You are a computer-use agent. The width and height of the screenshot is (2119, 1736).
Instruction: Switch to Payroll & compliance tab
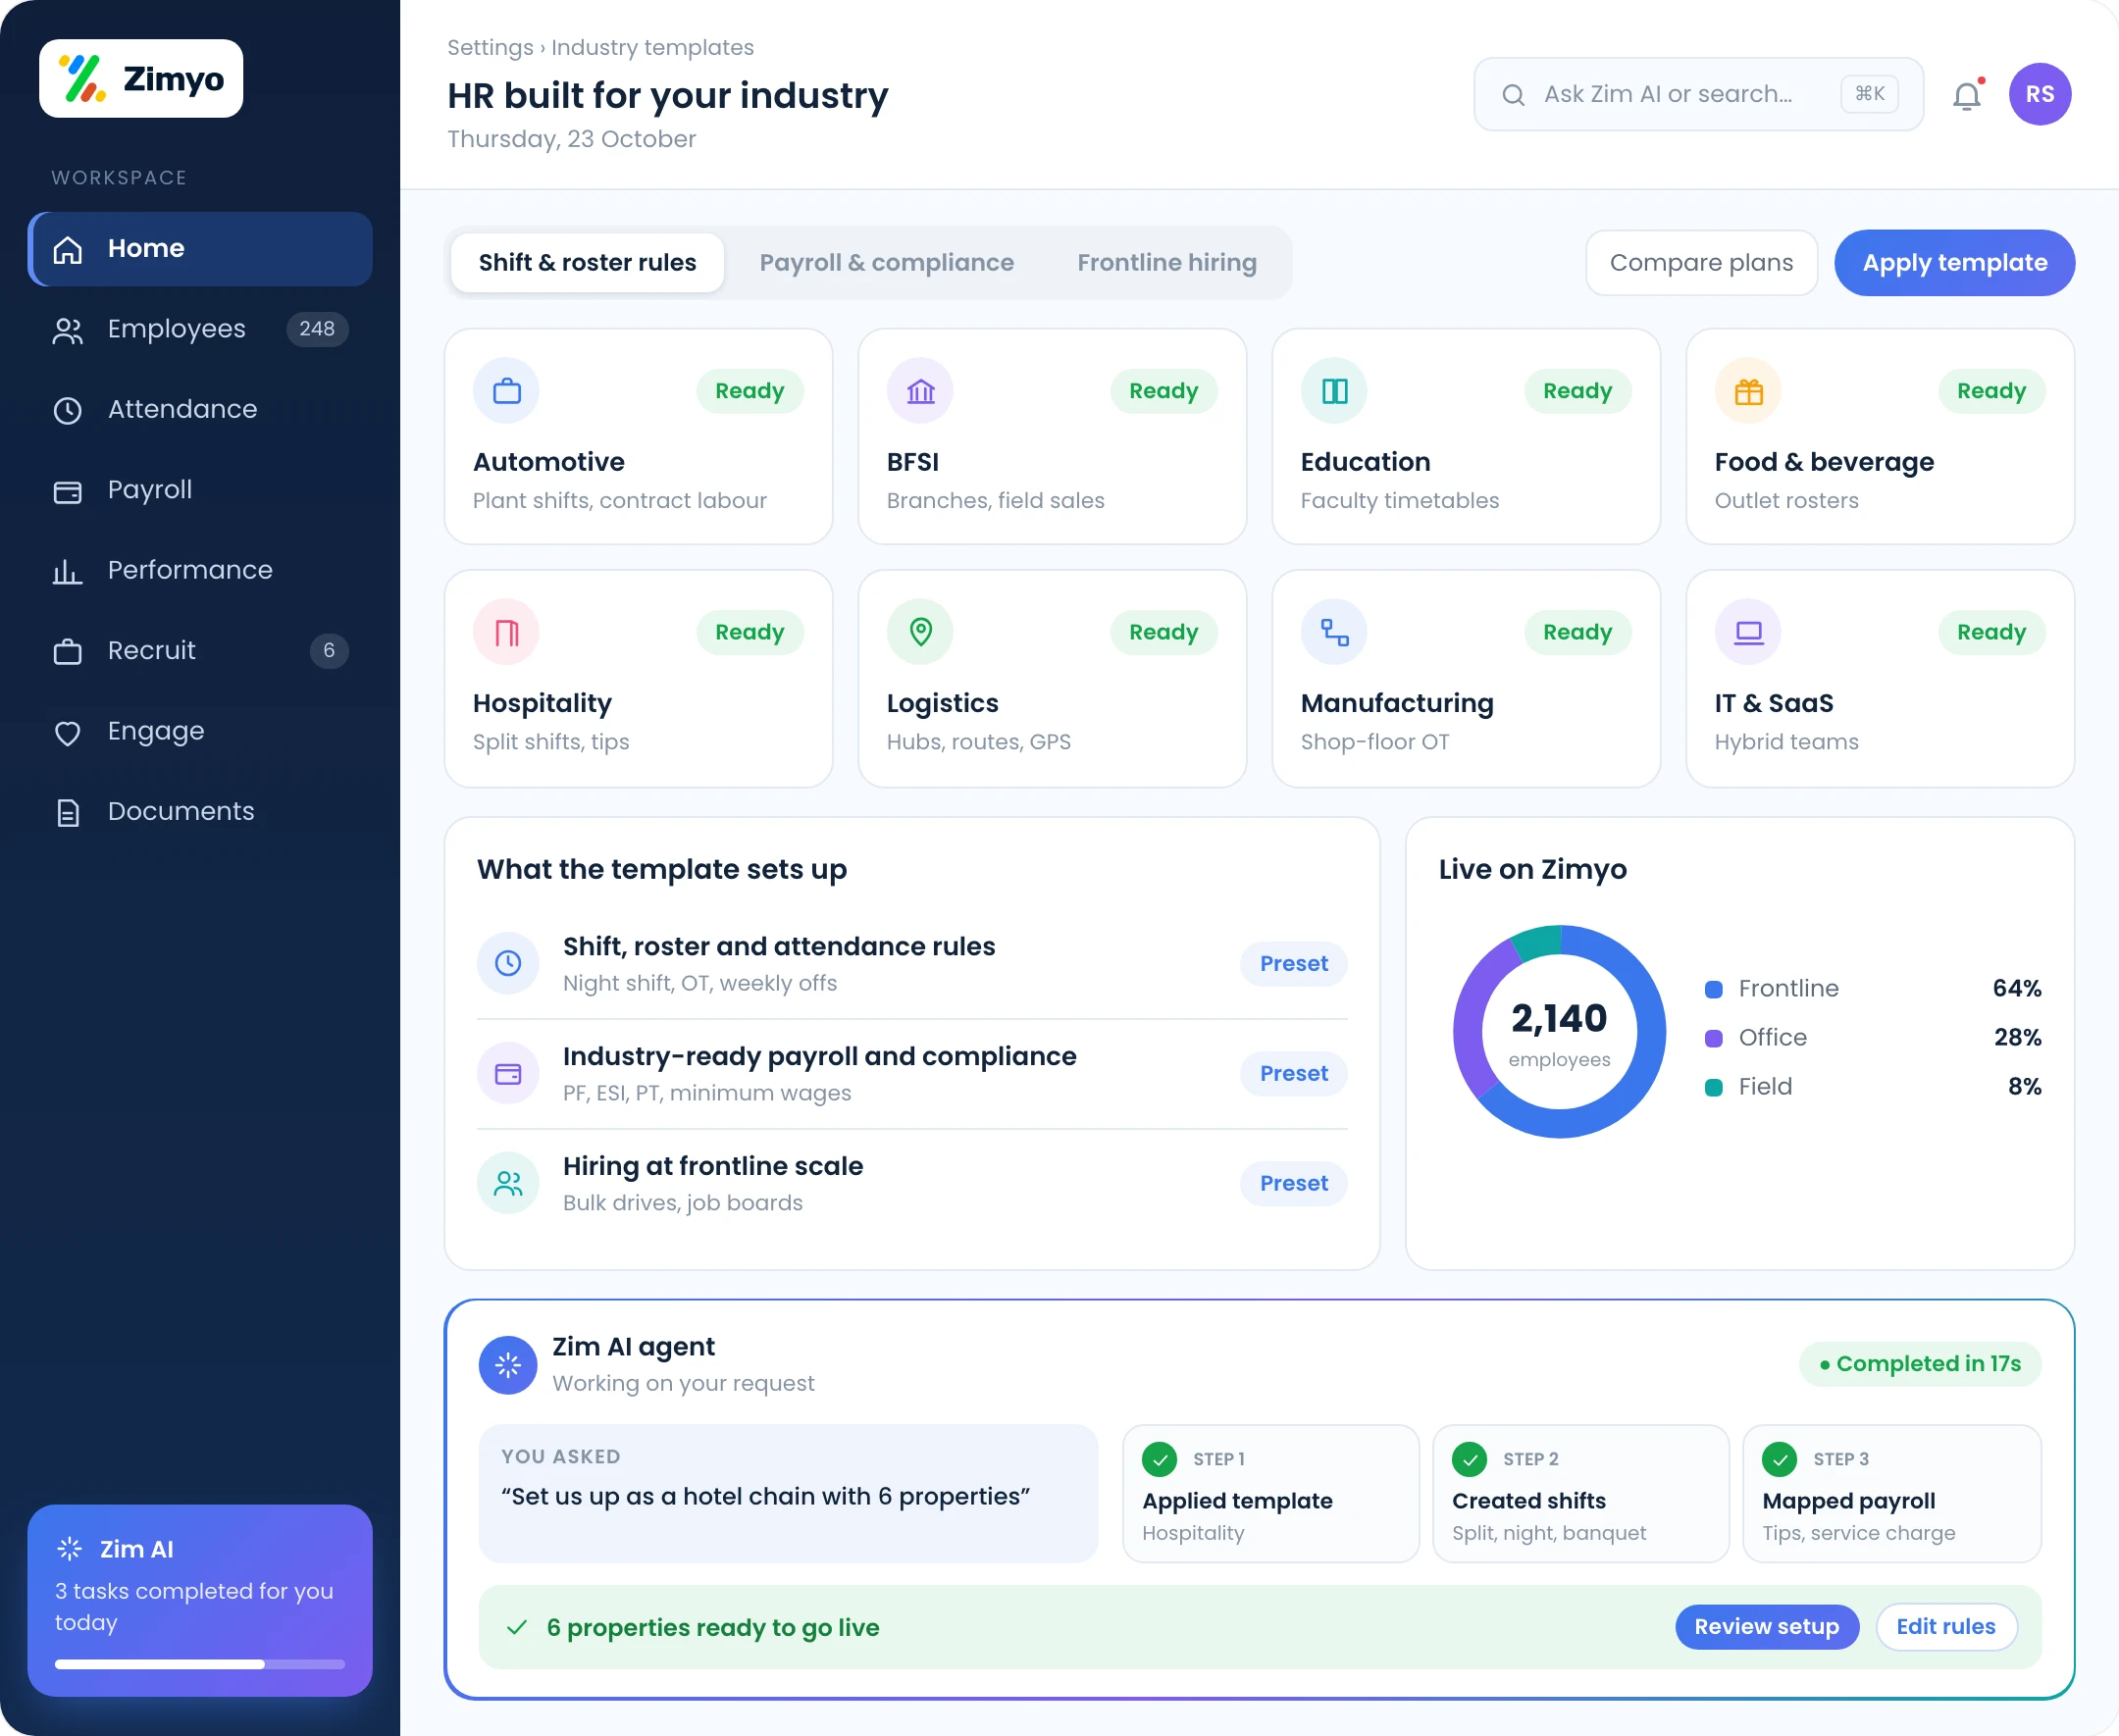tap(886, 263)
